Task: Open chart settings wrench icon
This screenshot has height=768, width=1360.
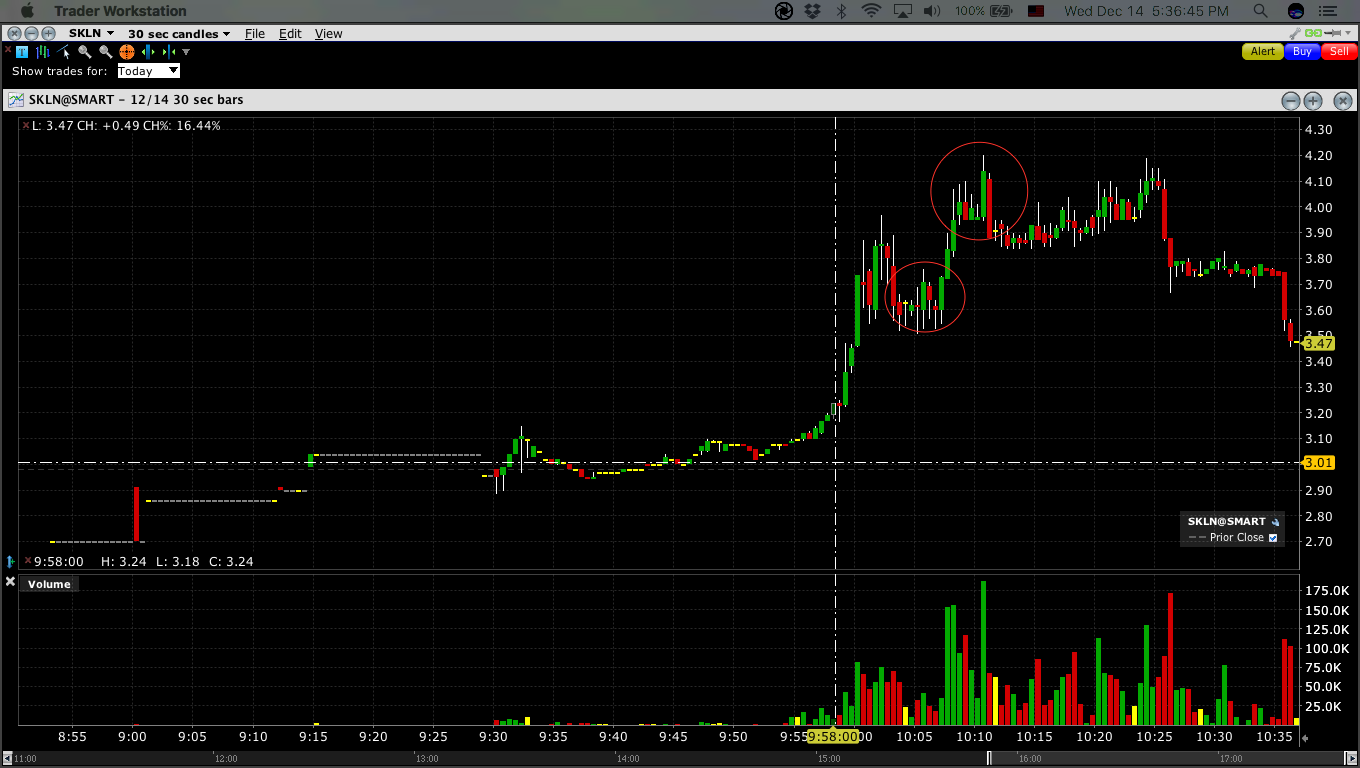Action: click(x=1296, y=33)
